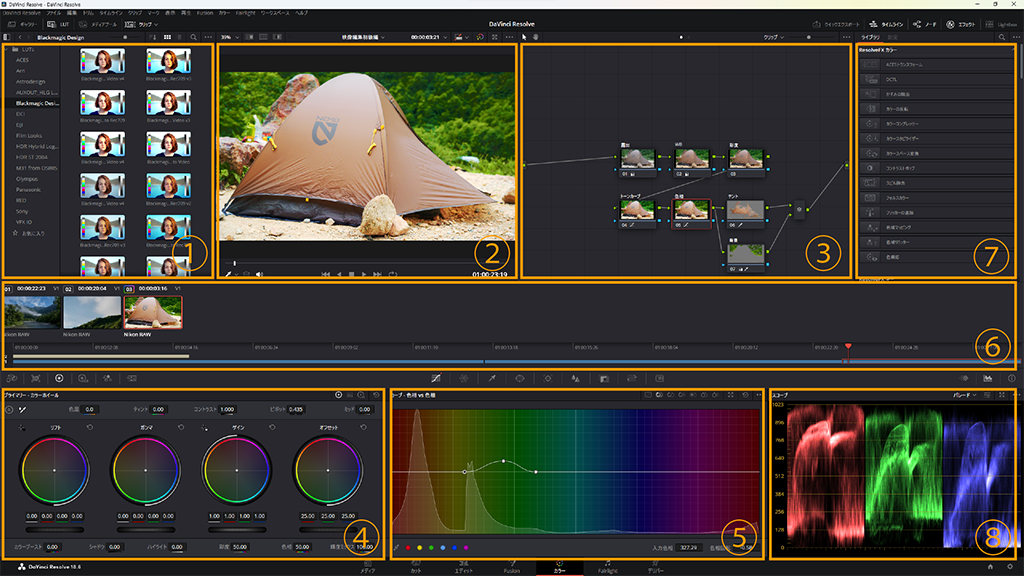Toggle the ノード editor panel
1024x576 pixels.
pos(925,24)
